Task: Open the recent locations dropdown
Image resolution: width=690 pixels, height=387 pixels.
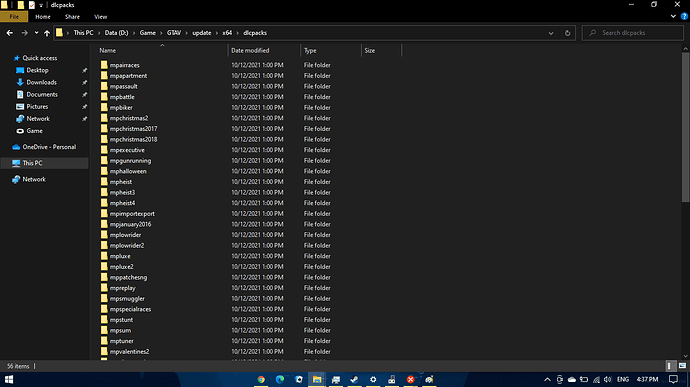Action: [36, 33]
